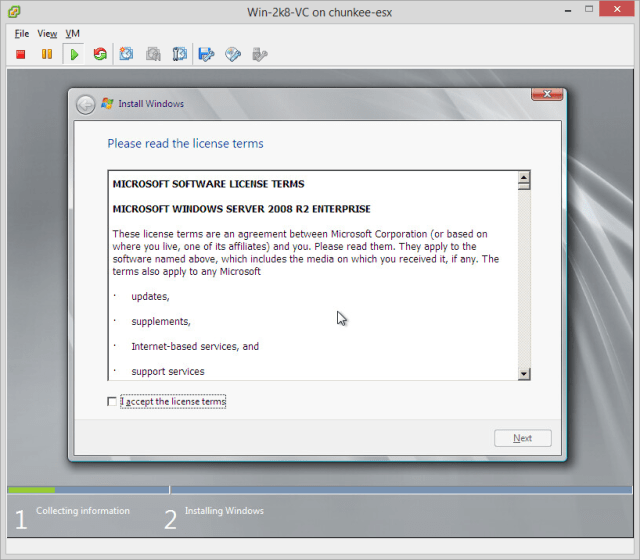Viewport: 640px width, 560px height.
Task: Click the installation progress bar
Action: click(320, 490)
